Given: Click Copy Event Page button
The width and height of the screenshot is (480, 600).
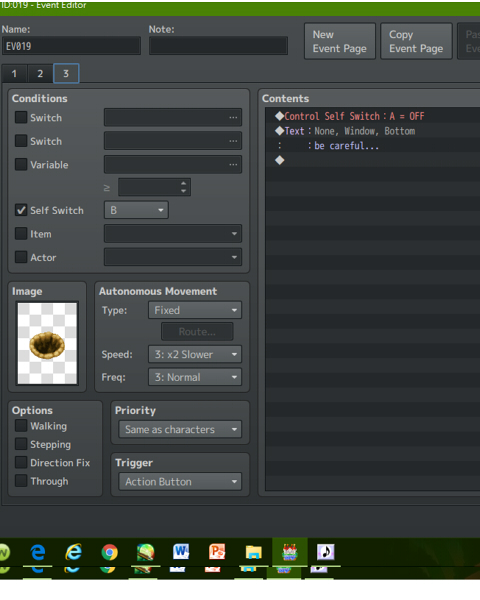Looking at the screenshot, I should click(x=416, y=41).
